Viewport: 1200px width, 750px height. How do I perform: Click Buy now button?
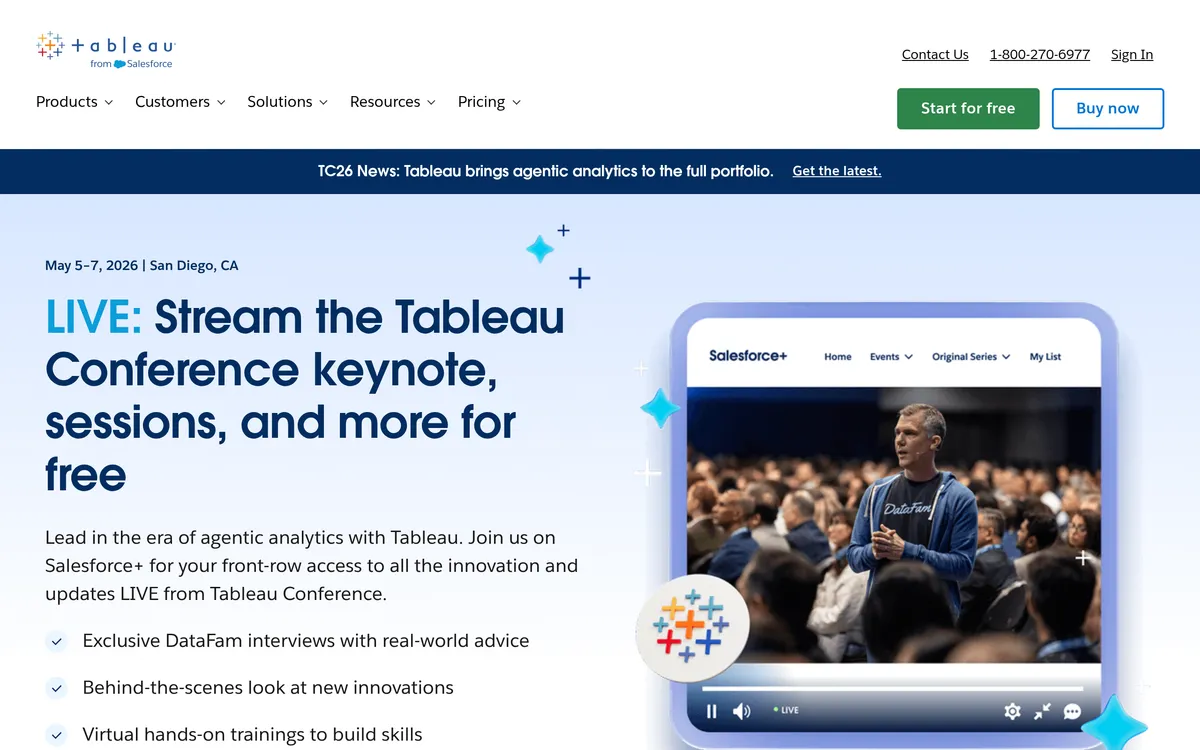pos(1108,109)
